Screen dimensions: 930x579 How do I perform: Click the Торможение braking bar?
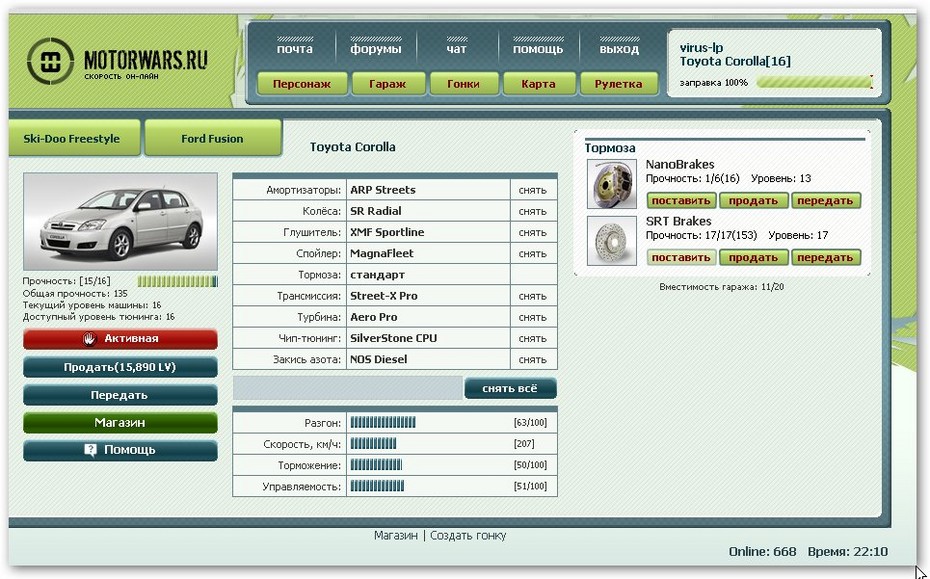(x=376, y=465)
